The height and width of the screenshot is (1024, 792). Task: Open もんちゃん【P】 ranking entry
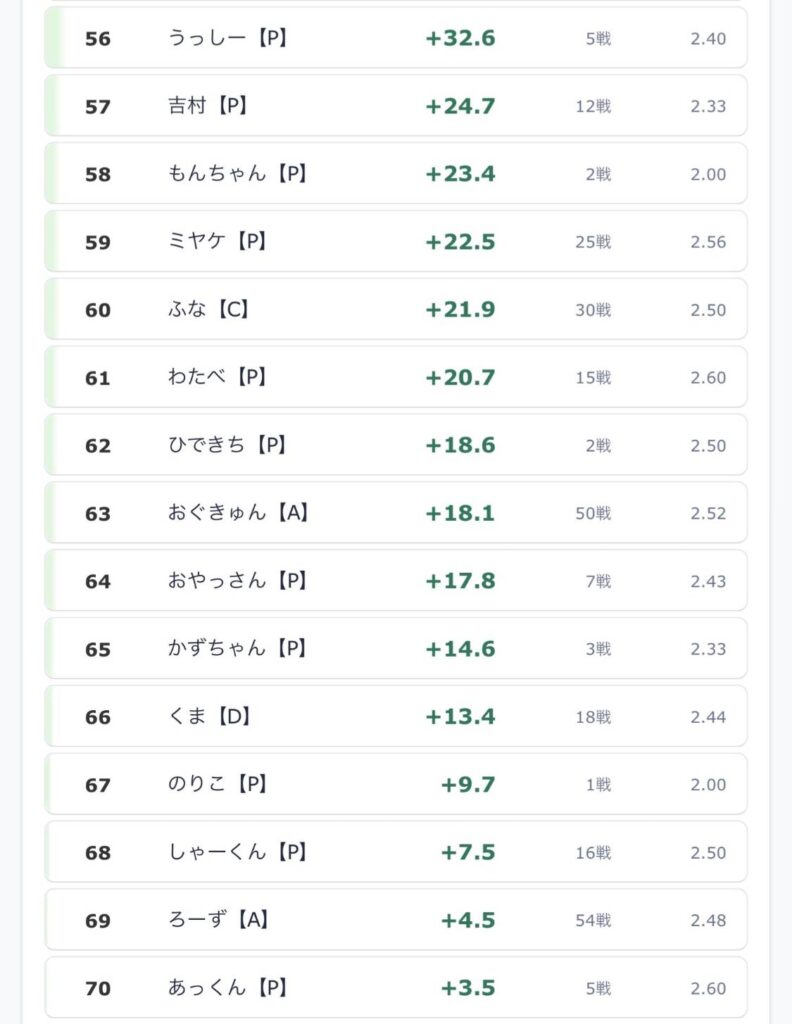pyautogui.click(x=396, y=174)
